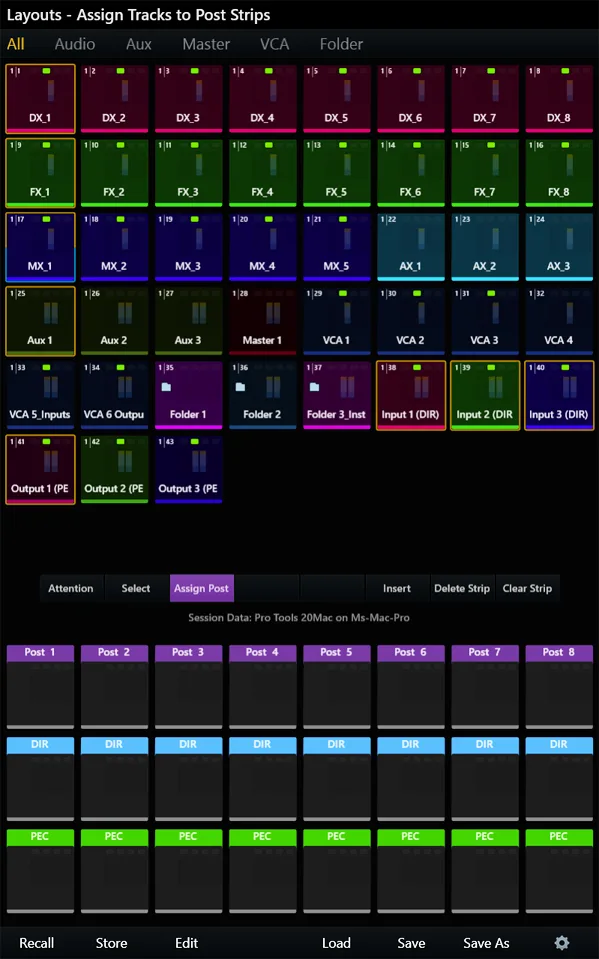Select the VCA 1 track tile
This screenshot has width=599, height=959.
click(336, 320)
